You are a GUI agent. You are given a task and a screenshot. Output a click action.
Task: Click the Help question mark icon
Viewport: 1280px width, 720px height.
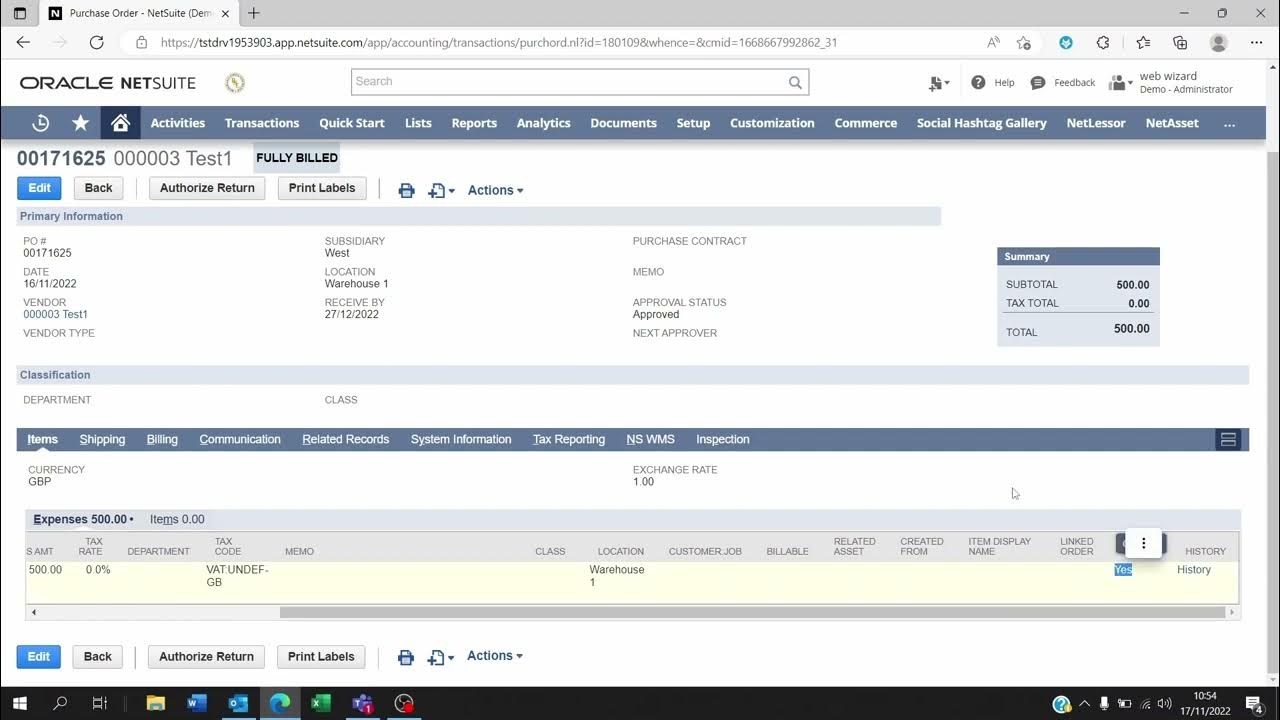(978, 82)
